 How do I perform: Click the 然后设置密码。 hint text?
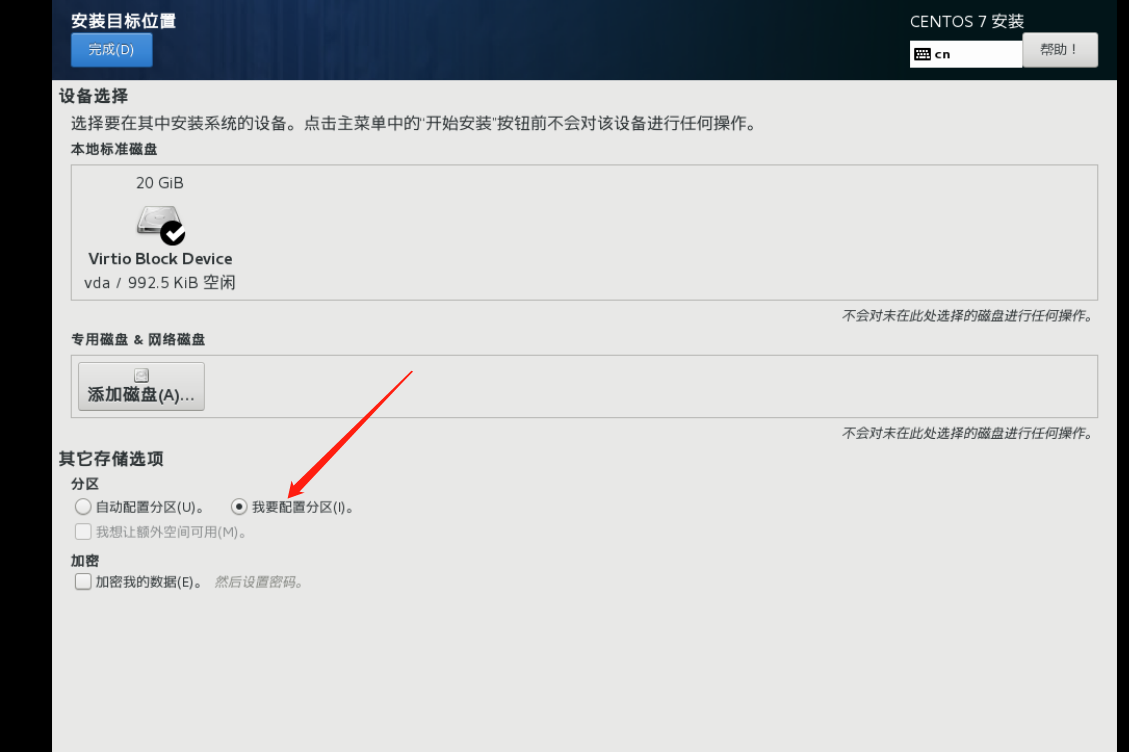click(258, 582)
